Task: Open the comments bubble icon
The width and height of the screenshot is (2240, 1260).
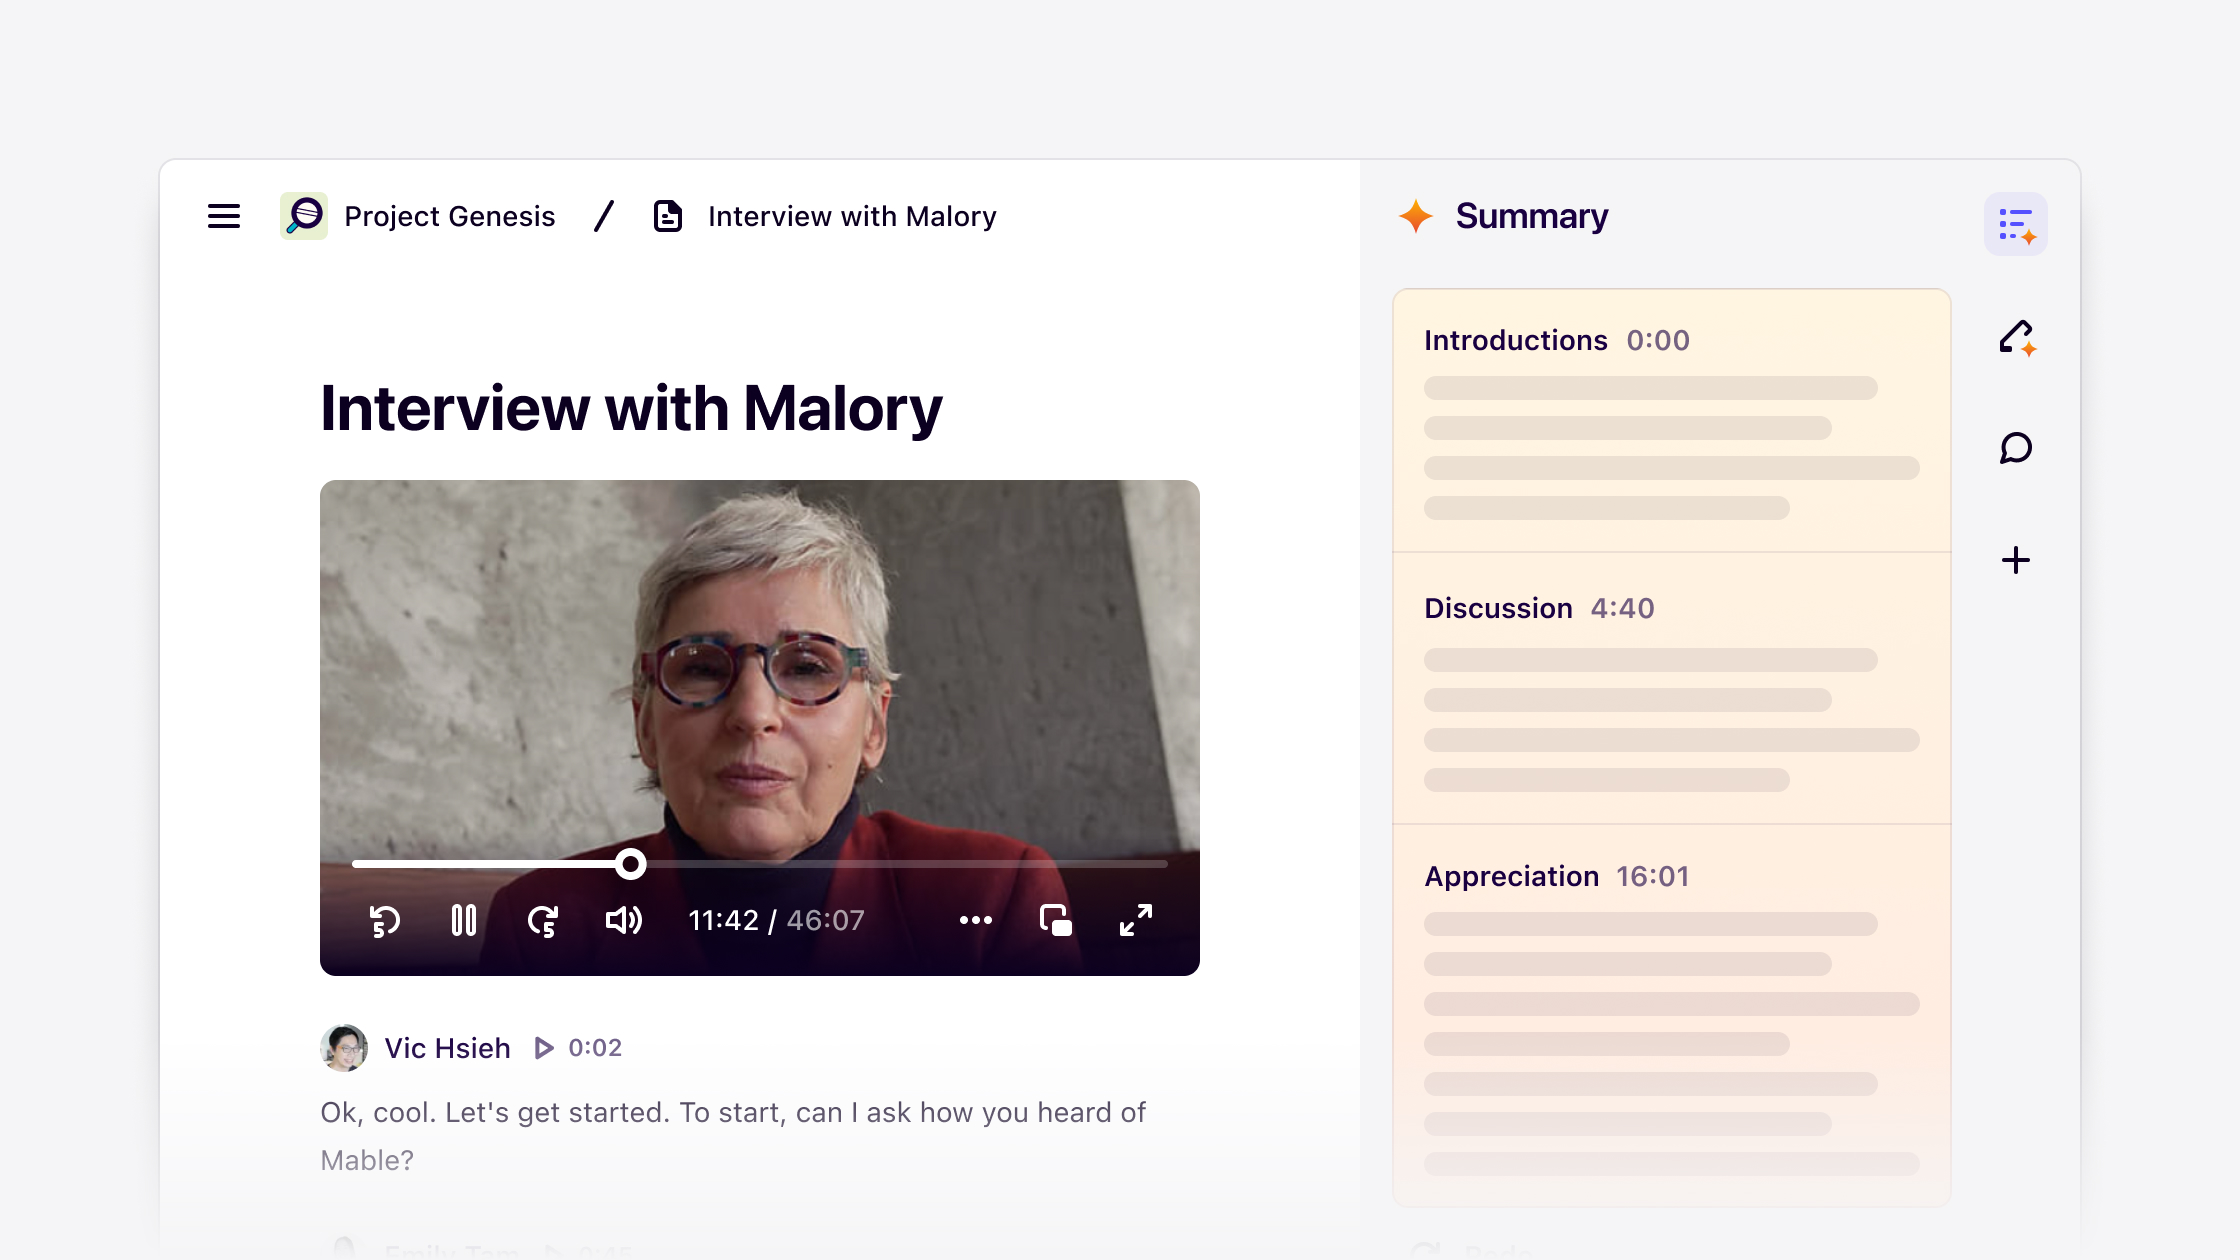Action: (x=2016, y=448)
